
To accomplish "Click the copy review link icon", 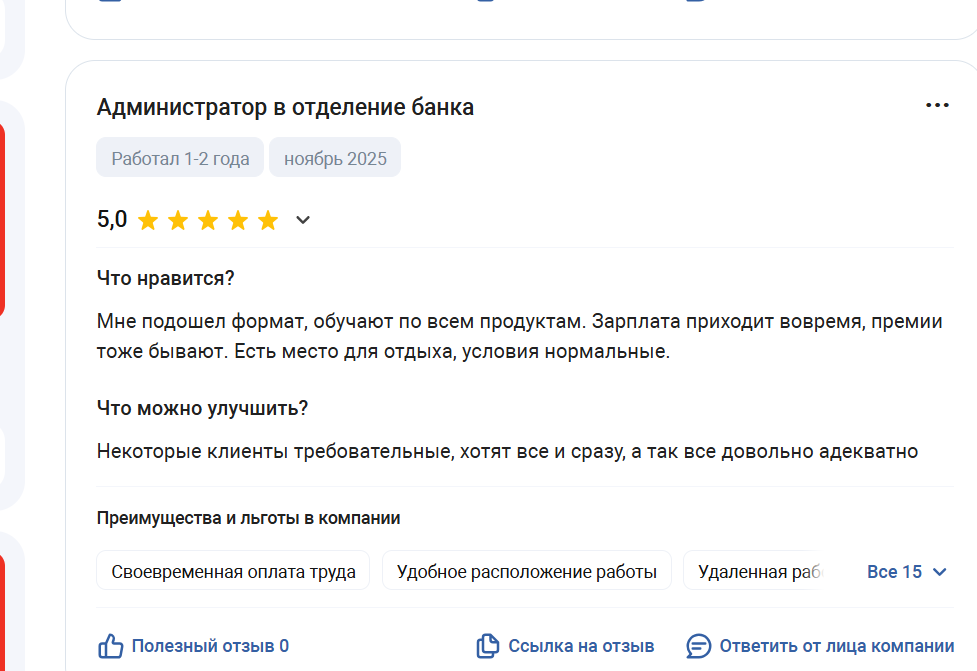I will click(487, 646).
